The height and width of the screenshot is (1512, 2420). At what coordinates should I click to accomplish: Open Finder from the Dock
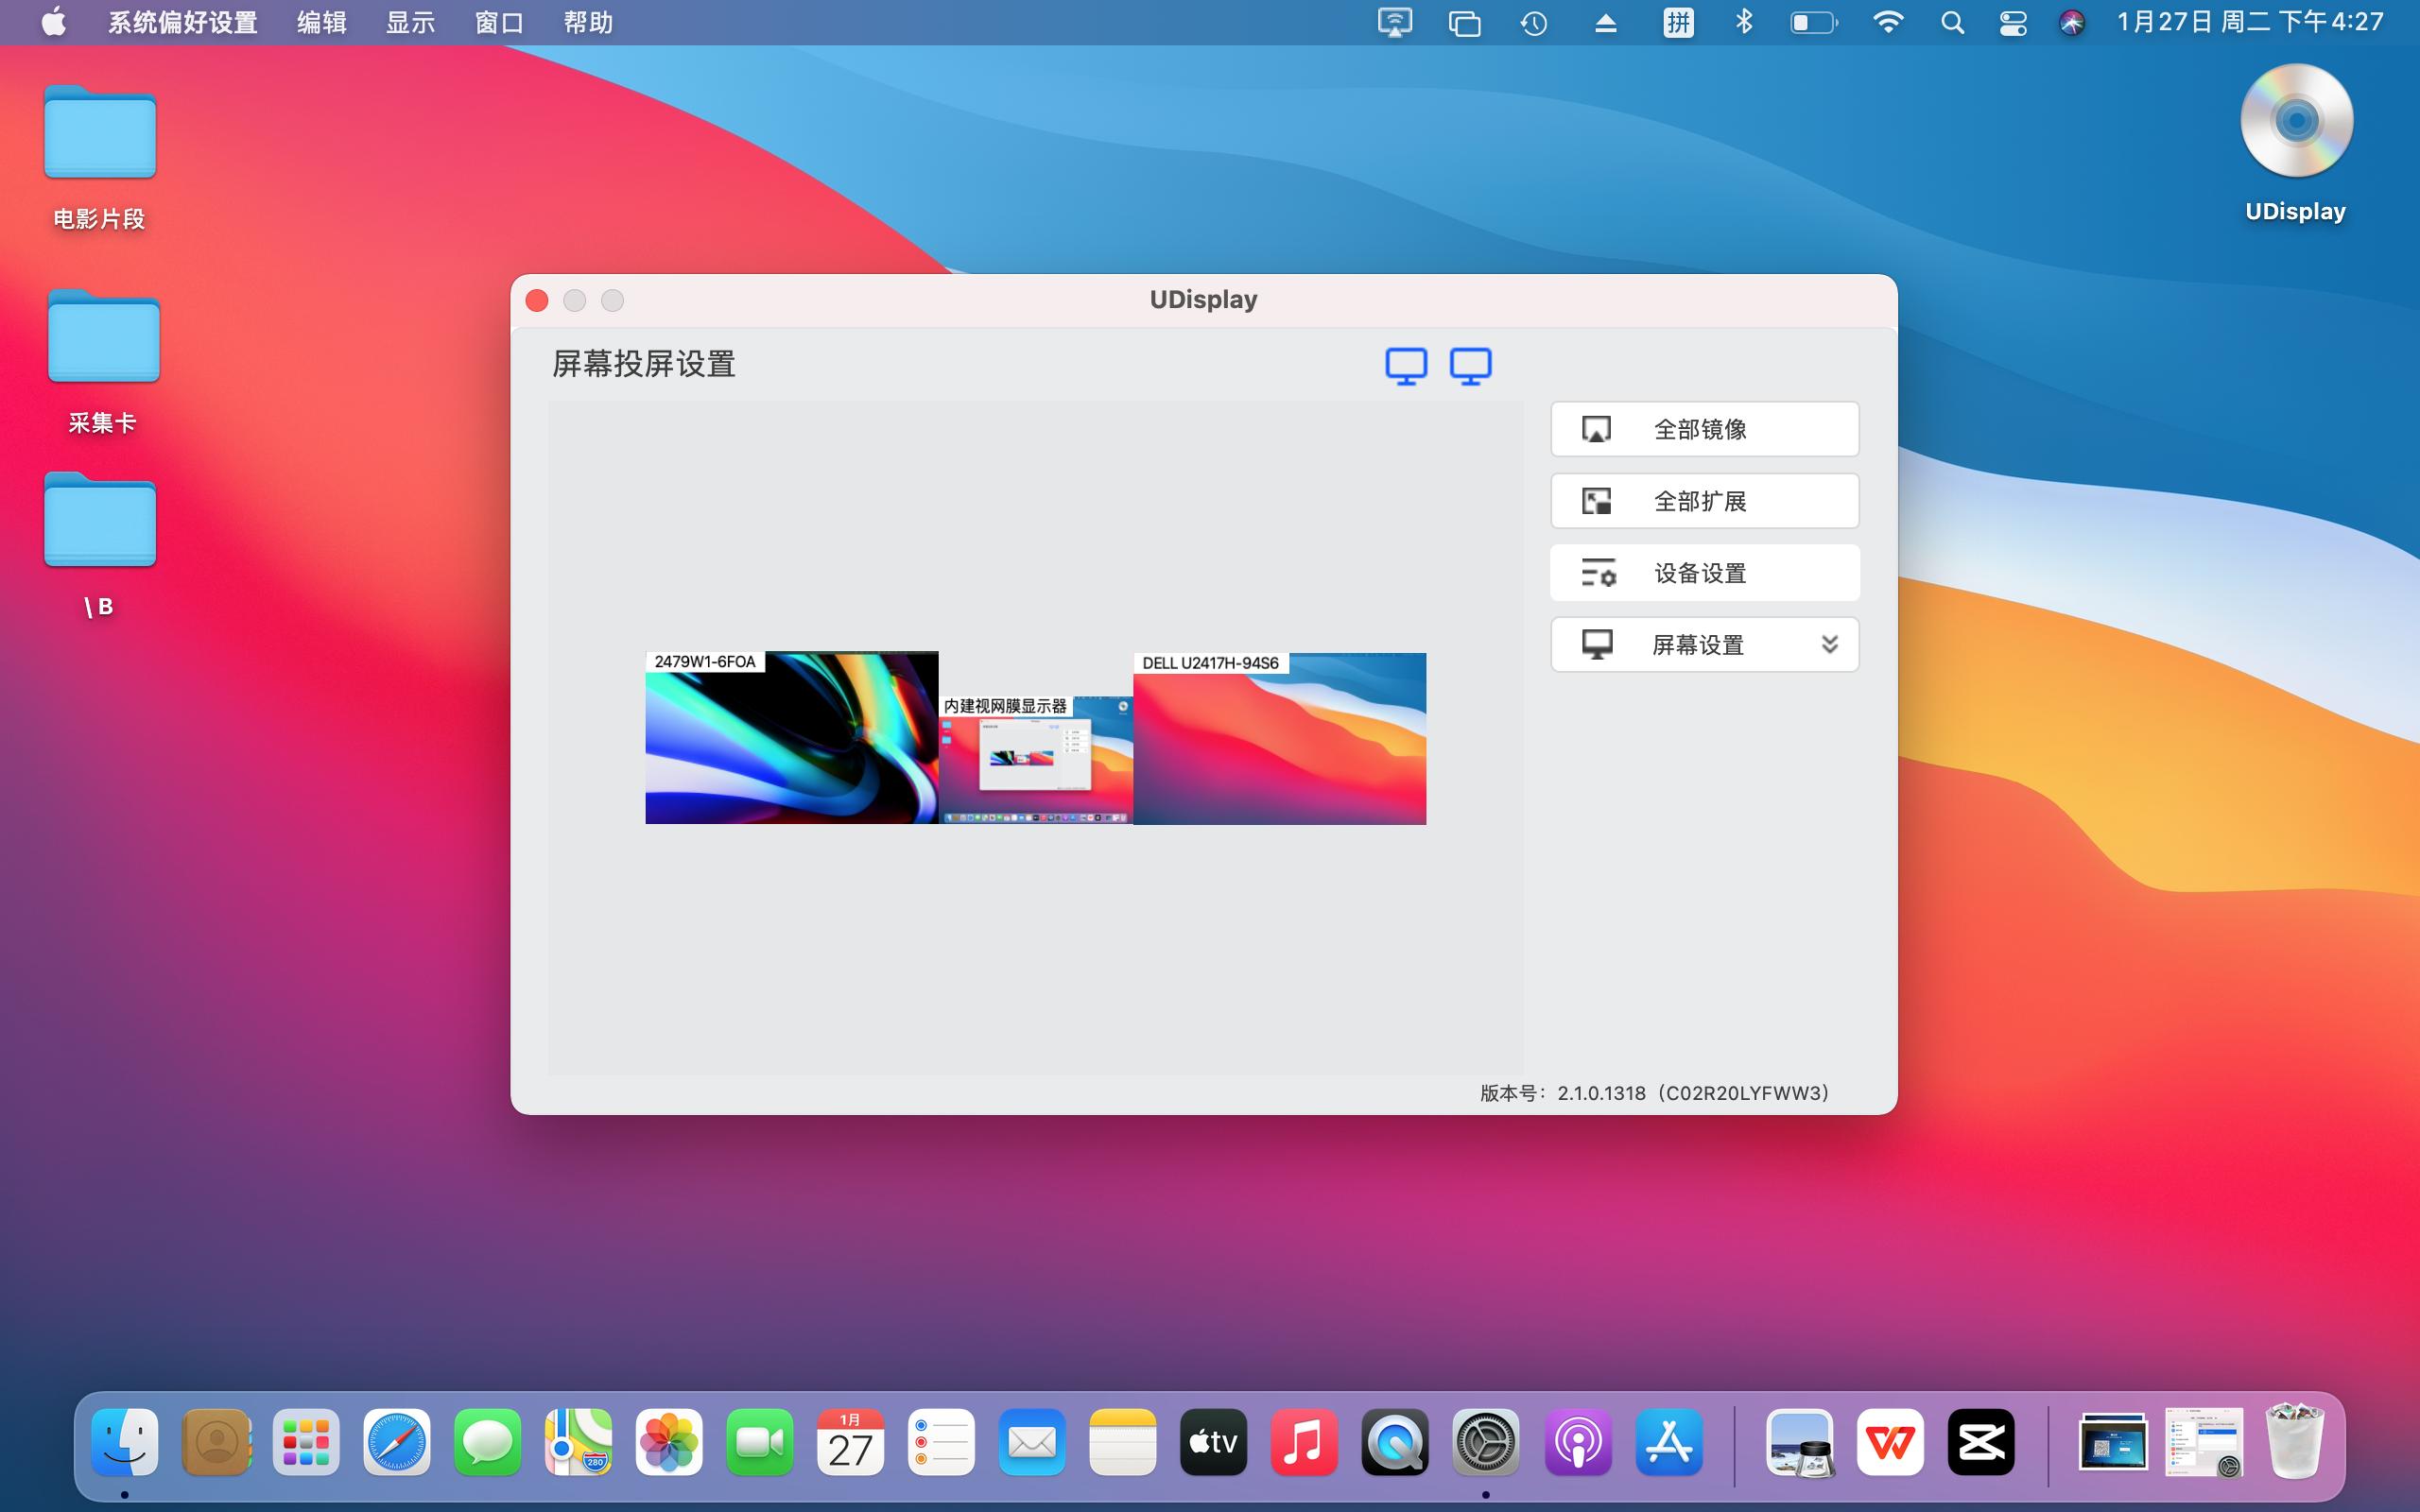click(x=125, y=1442)
